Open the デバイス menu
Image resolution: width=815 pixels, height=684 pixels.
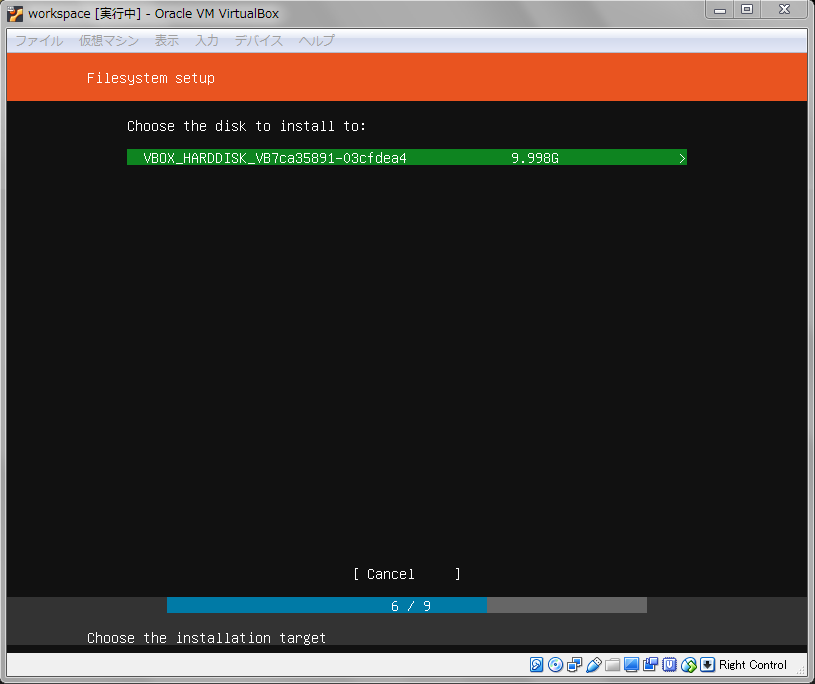coord(258,41)
